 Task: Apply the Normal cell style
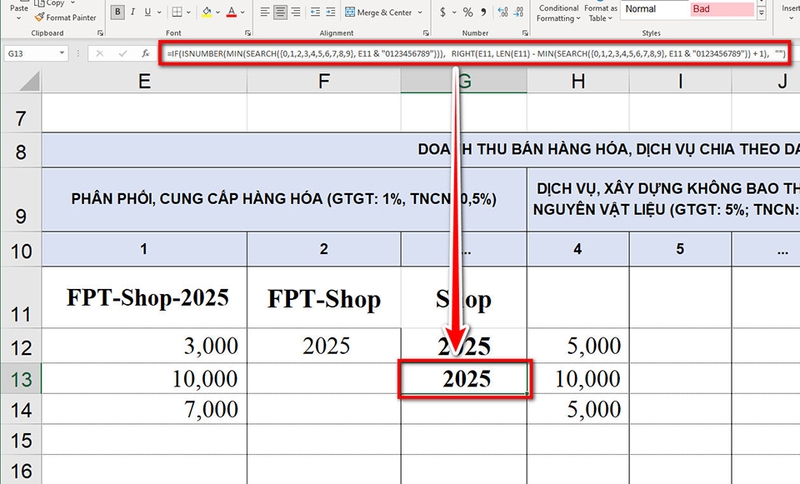click(655, 9)
